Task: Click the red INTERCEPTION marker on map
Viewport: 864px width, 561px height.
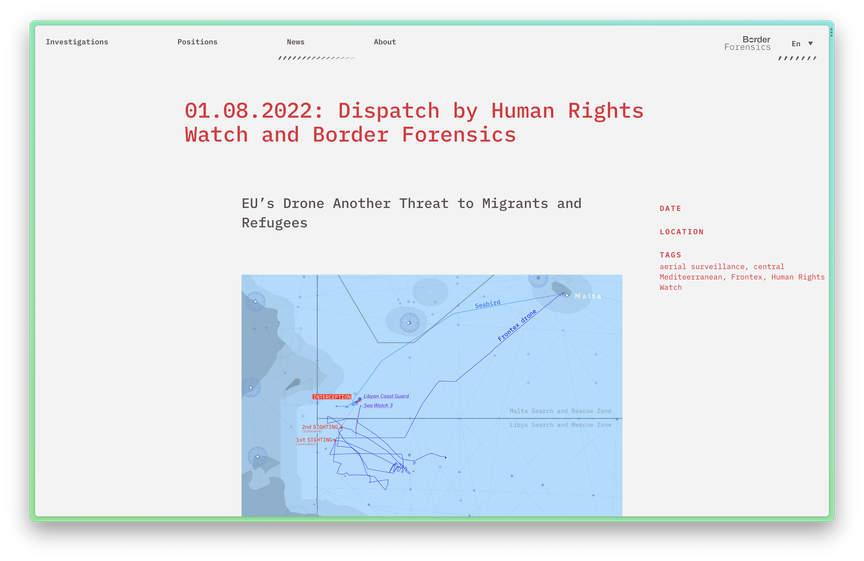Action: point(332,397)
